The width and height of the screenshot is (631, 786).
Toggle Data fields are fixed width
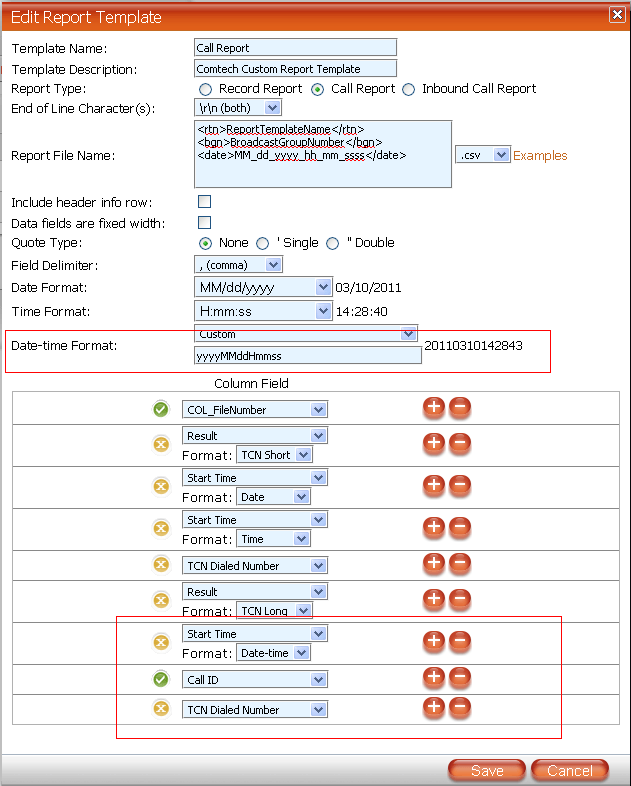204,223
